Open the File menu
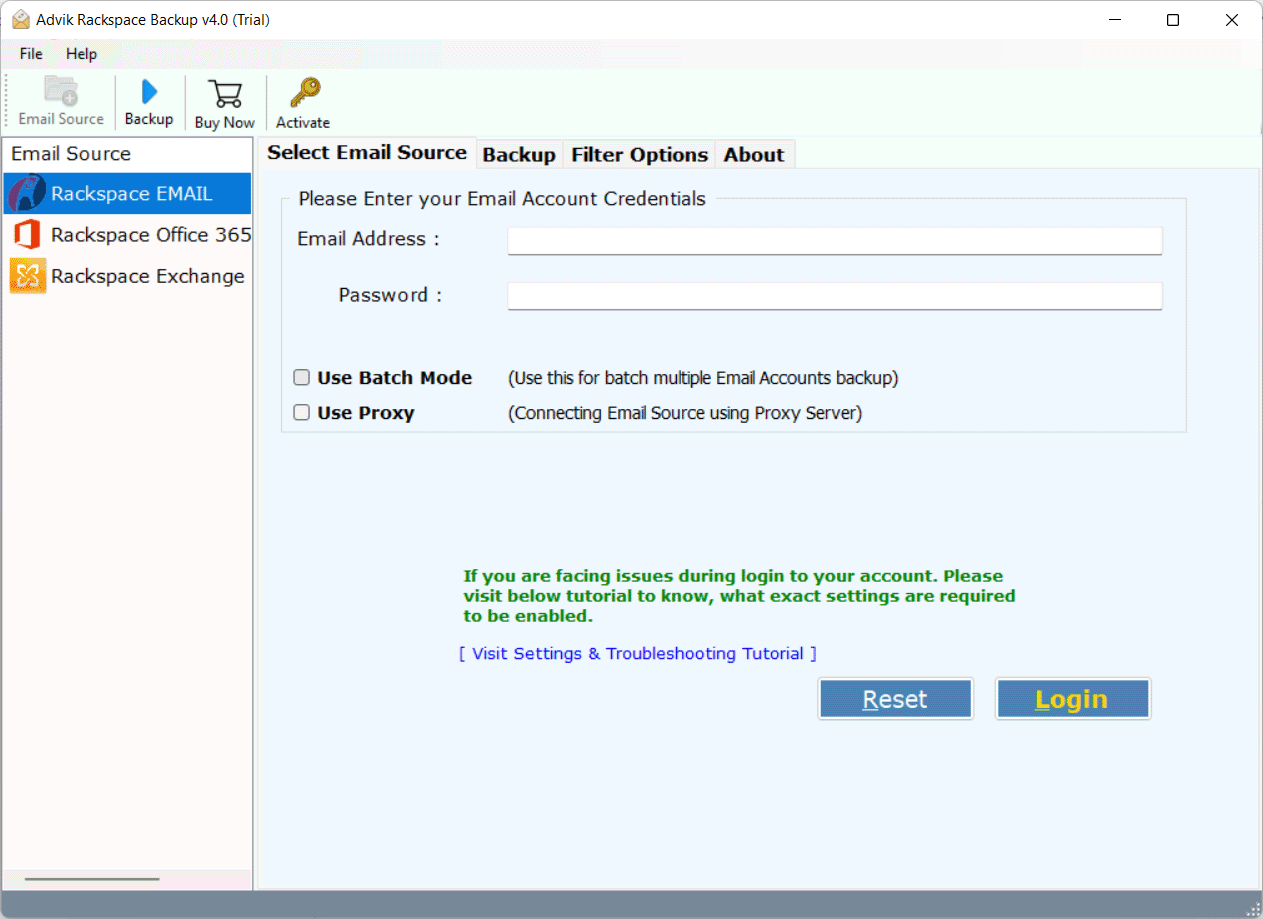The image size is (1263, 919). (x=31, y=54)
